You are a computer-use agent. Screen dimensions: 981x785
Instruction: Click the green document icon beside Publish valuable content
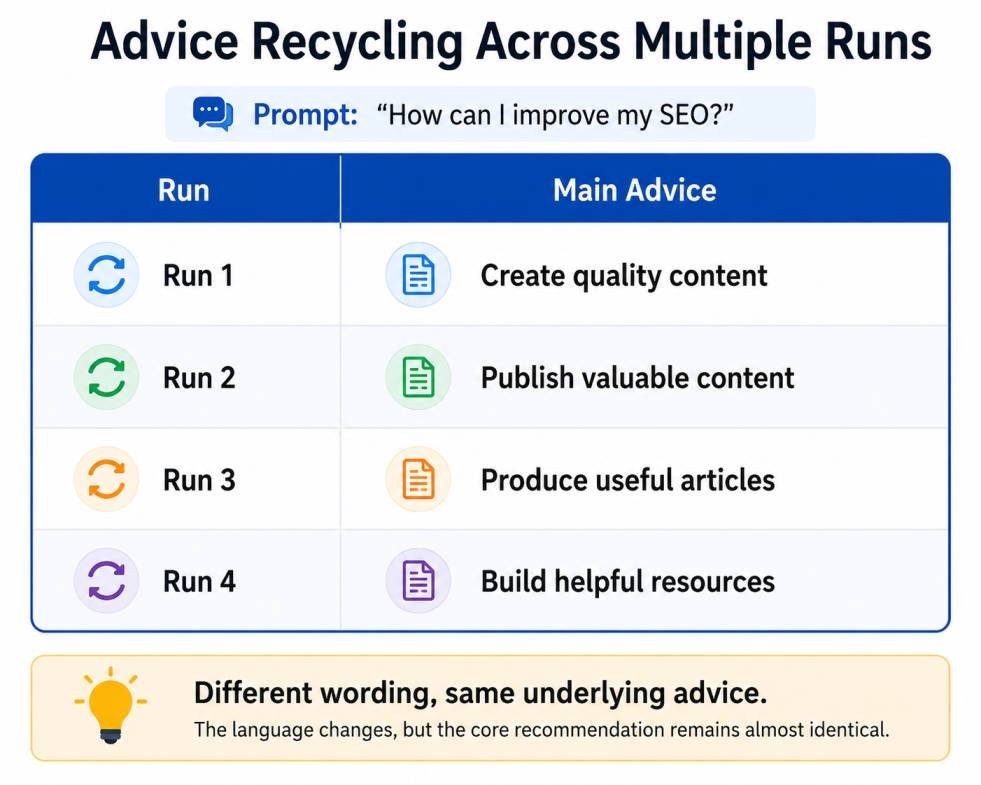click(x=418, y=377)
